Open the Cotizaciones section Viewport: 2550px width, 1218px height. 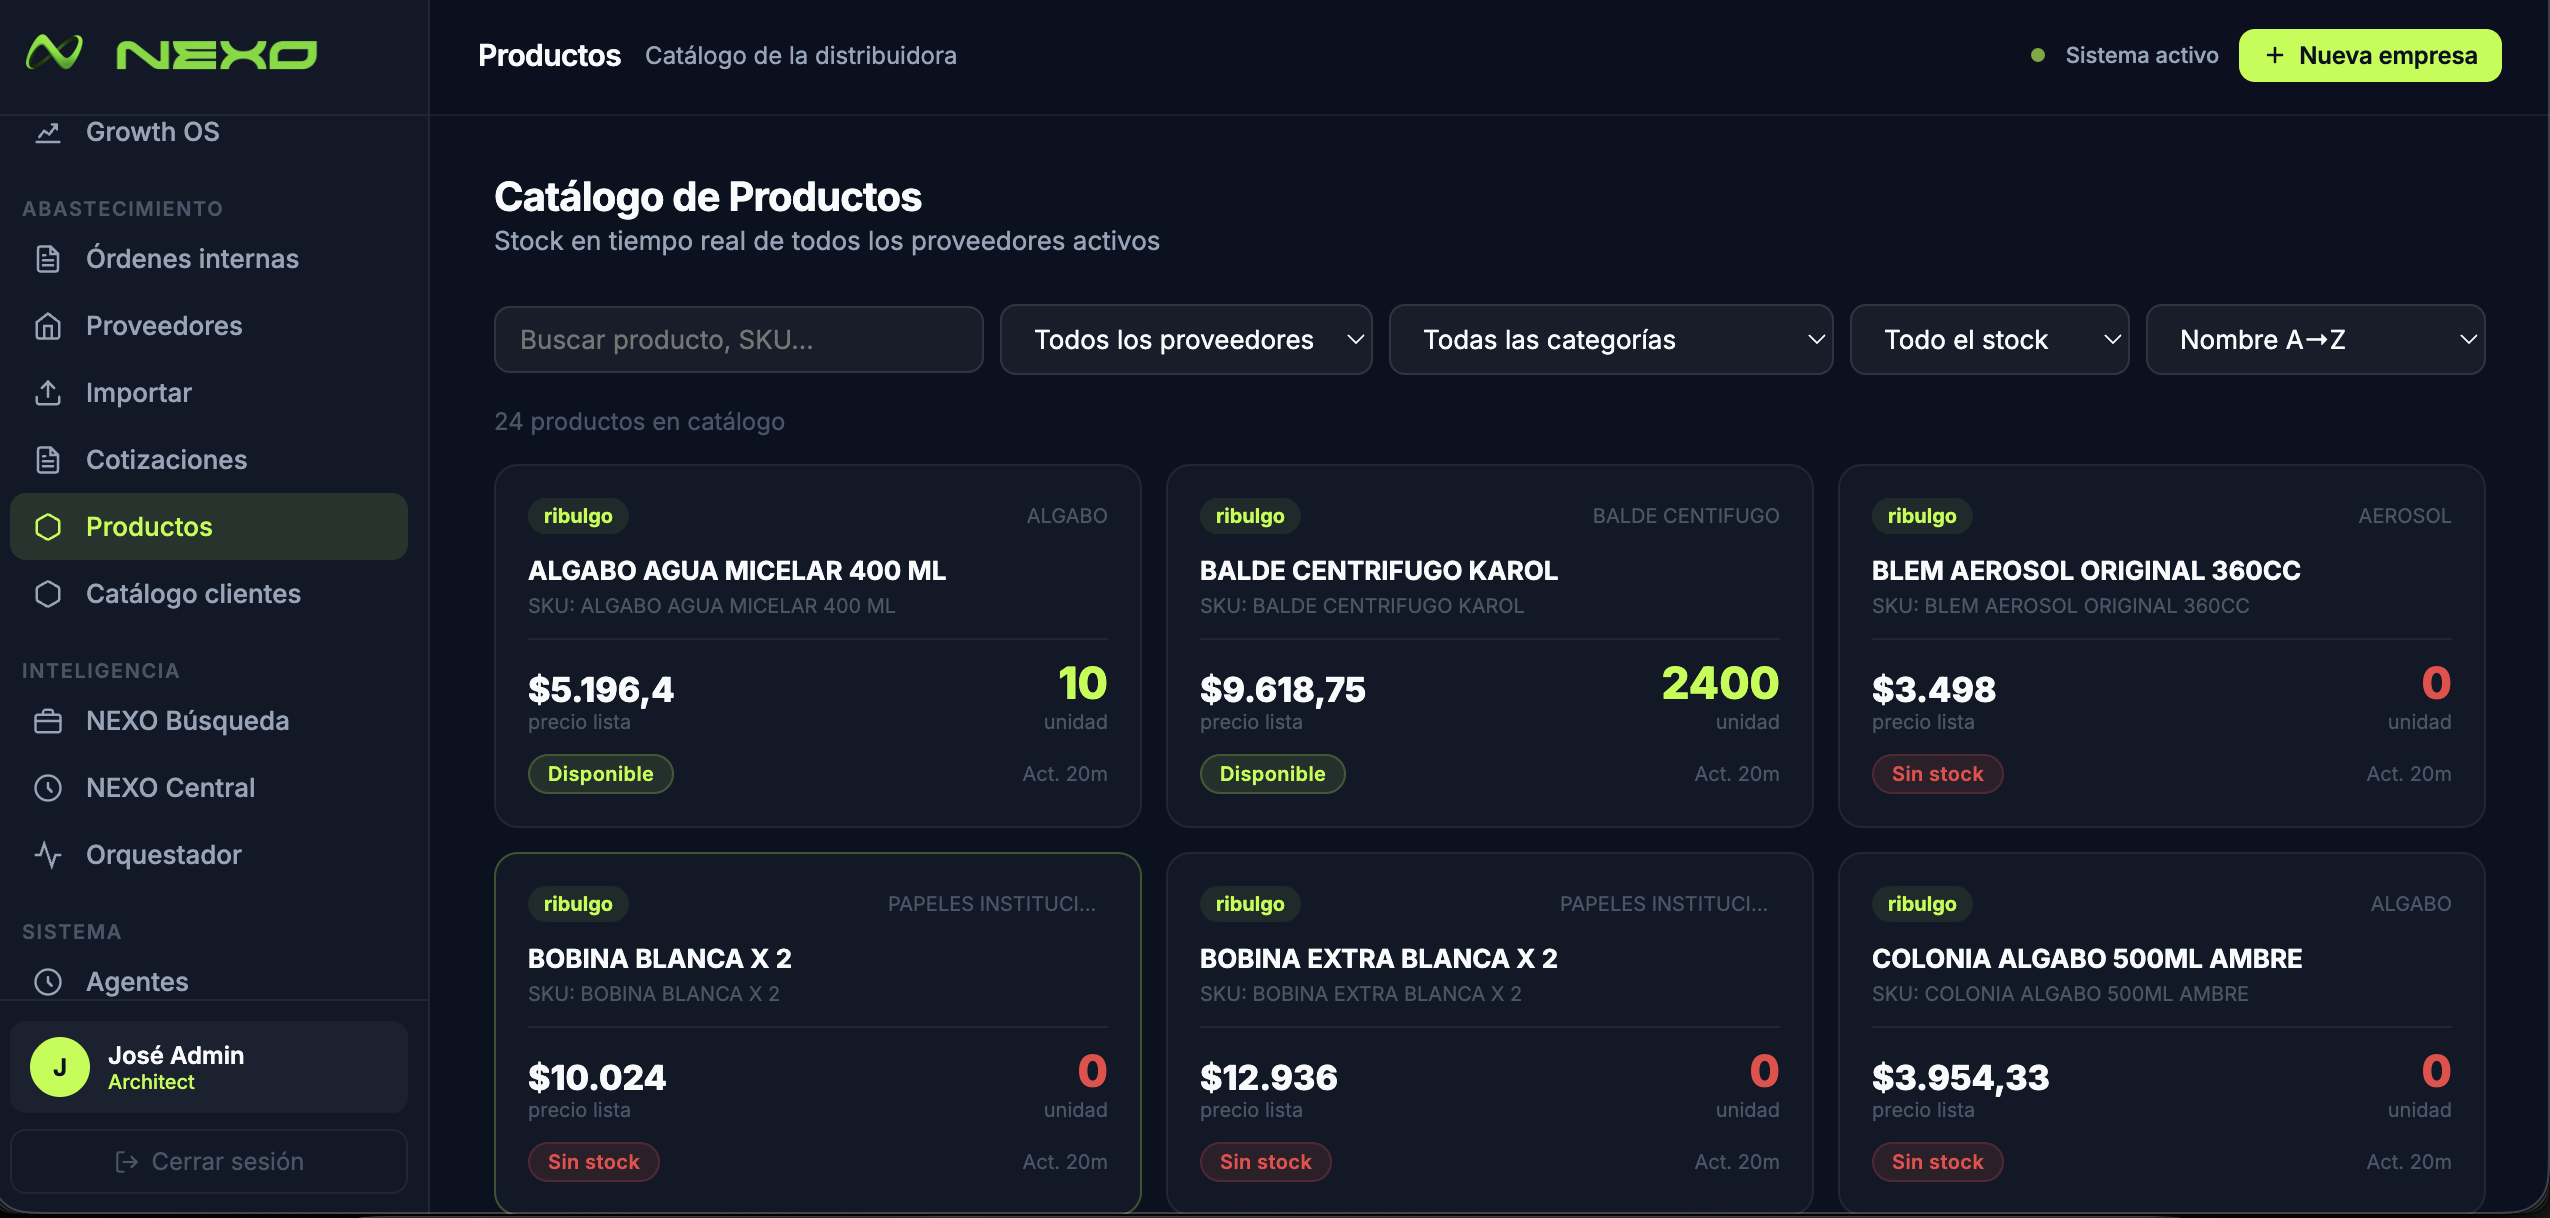click(x=209, y=460)
